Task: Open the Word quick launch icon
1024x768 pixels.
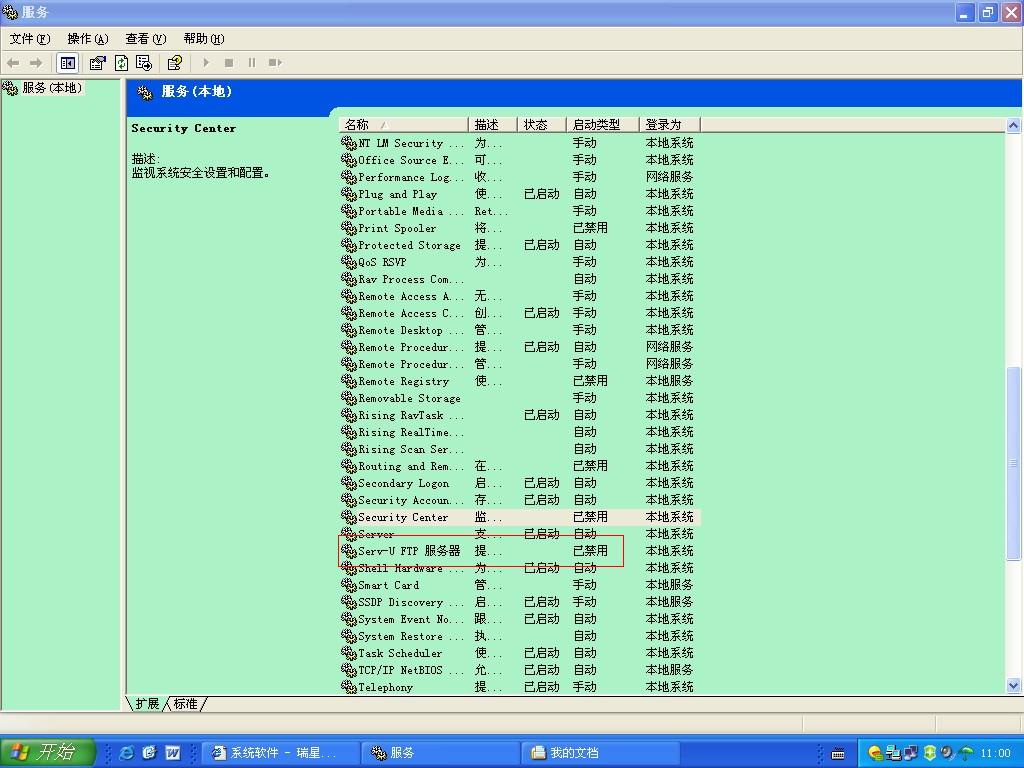Action: [172, 753]
